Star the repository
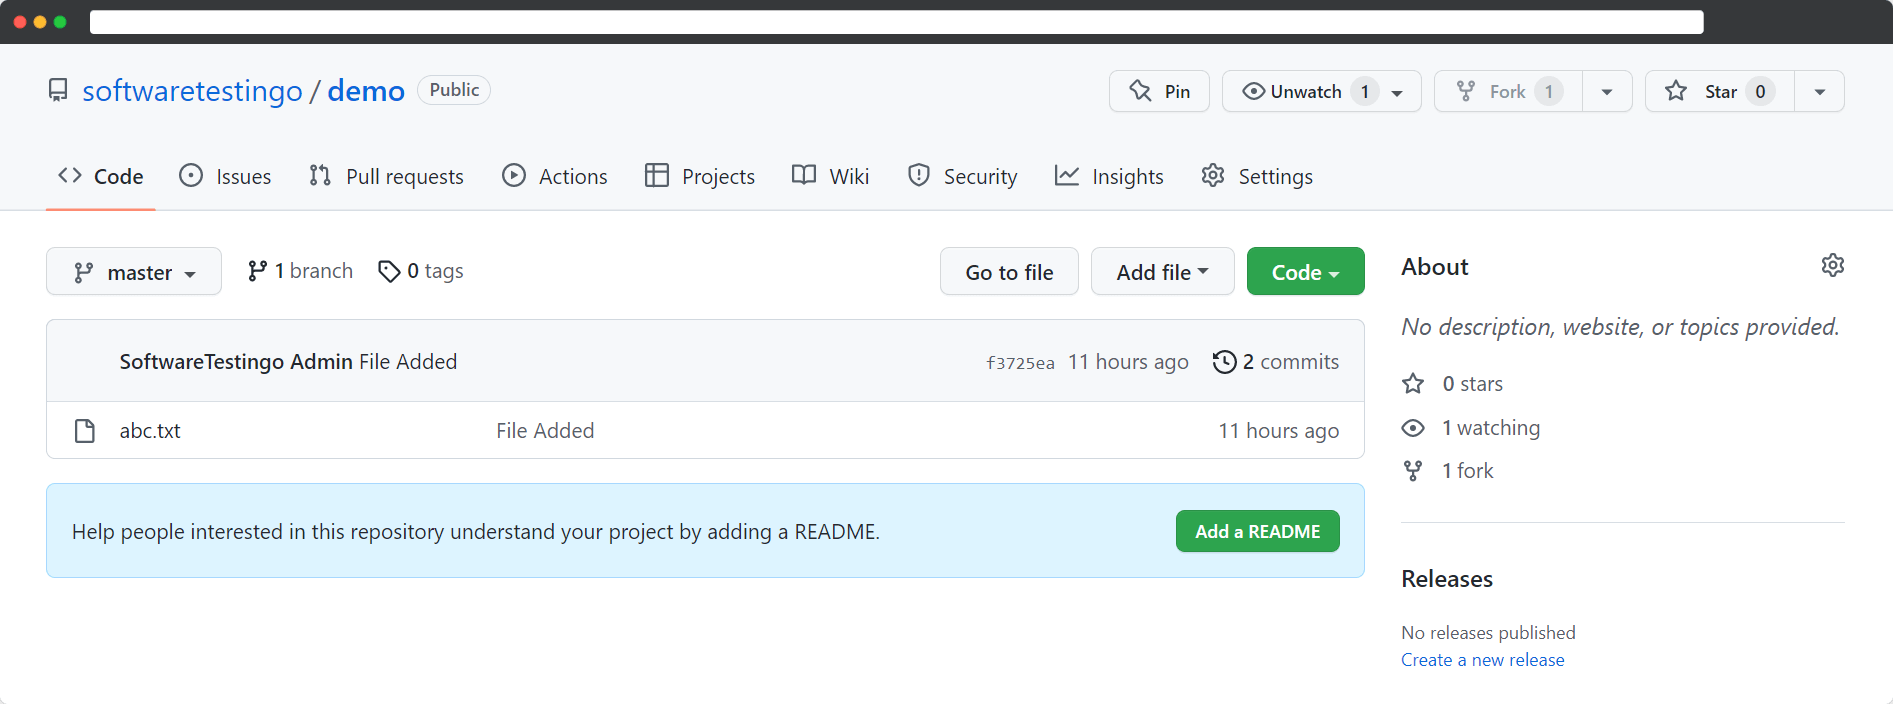Screen dimensions: 1893x704 [1719, 91]
